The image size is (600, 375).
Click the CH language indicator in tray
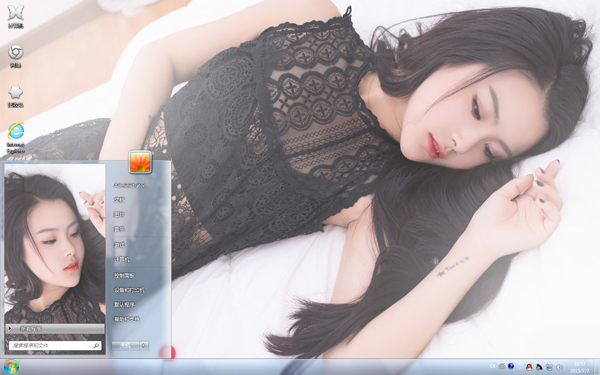pos(492,367)
